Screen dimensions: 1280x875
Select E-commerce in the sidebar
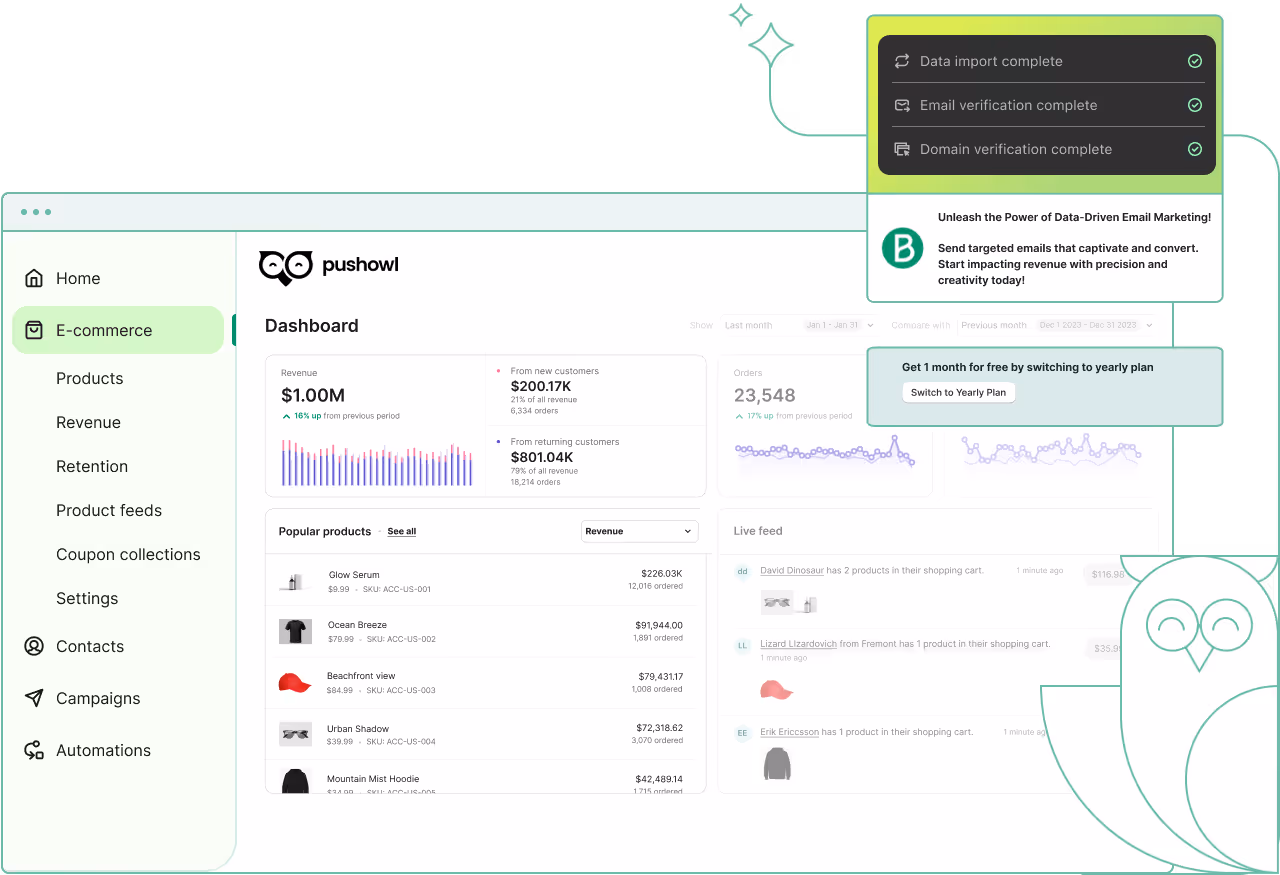[118, 330]
